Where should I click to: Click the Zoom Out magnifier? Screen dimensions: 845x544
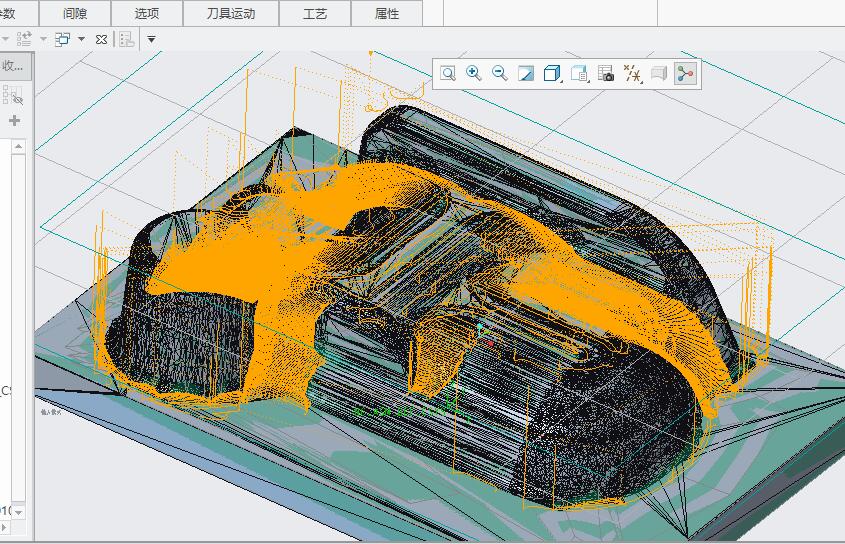click(x=500, y=73)
